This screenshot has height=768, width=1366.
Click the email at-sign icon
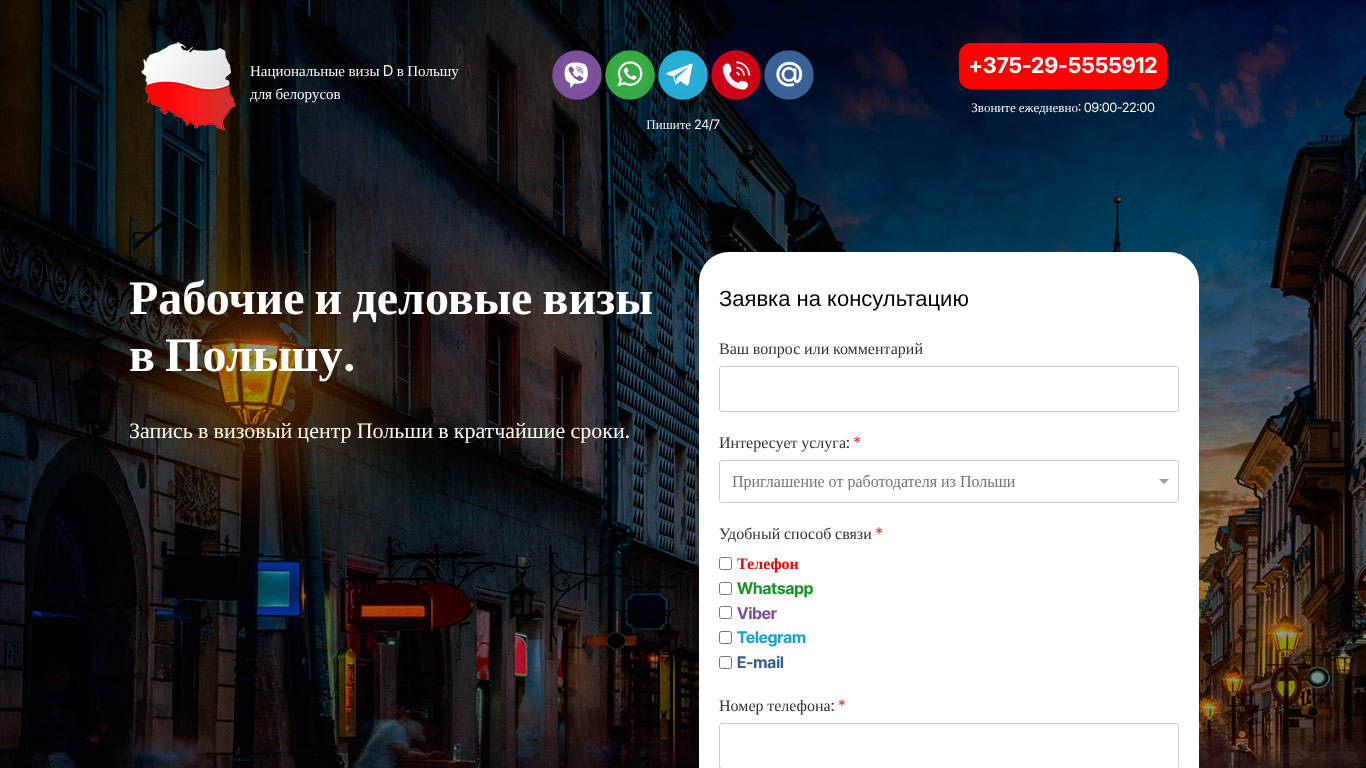(x=789, y=75)
